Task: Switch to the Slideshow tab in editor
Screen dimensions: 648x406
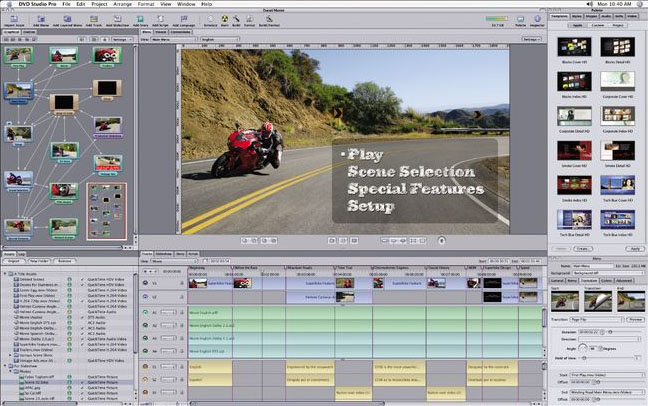Action: pos(164,254)
